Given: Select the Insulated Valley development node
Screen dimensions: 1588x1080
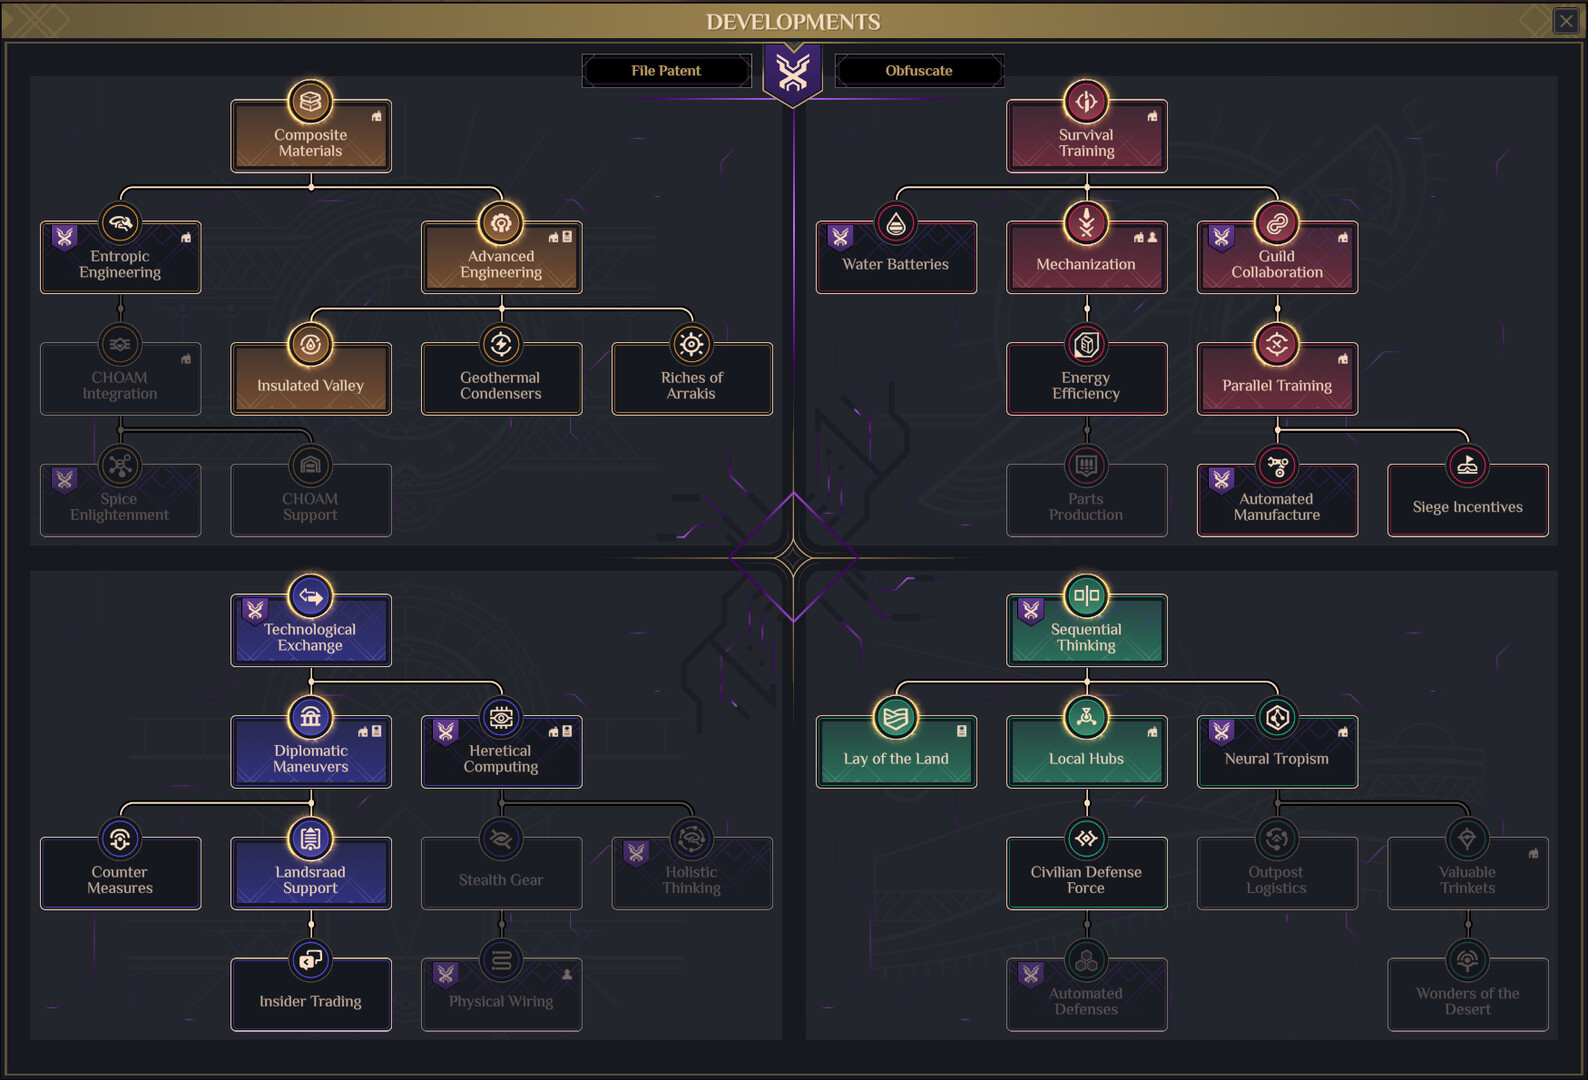Looking at the screenshot, I should coord(310,385).
